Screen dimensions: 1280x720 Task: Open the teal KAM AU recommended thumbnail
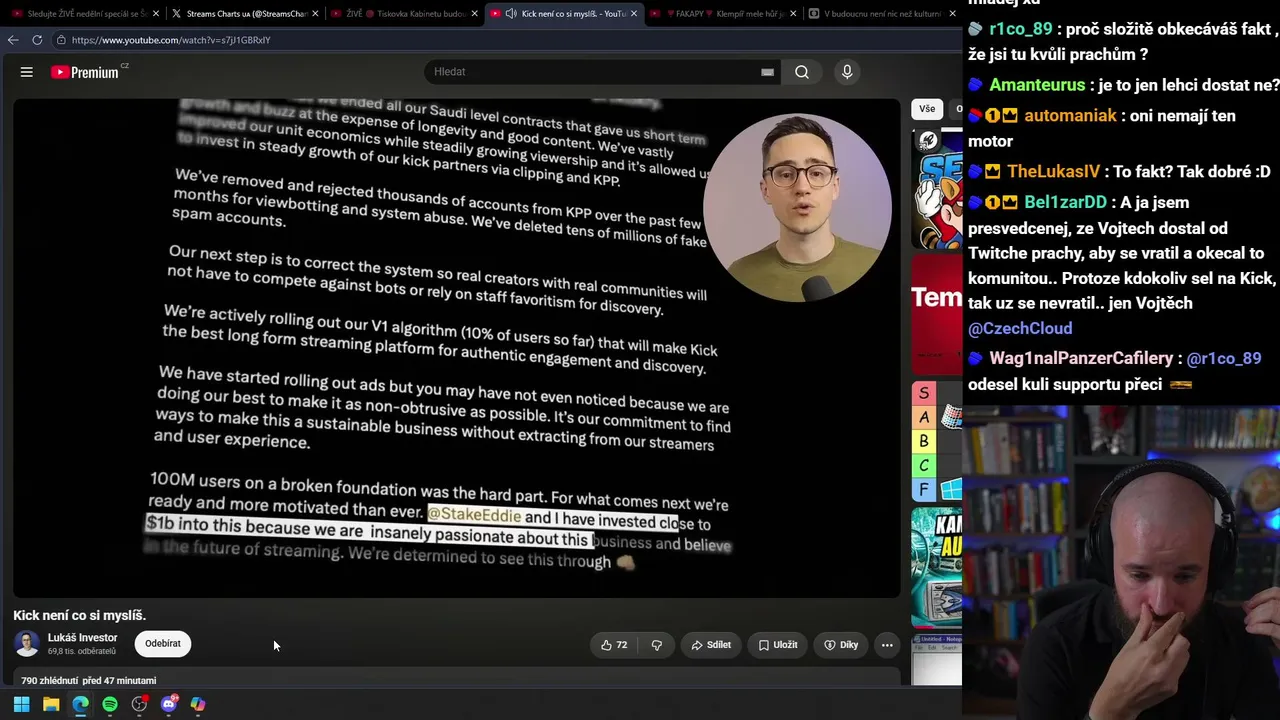click(x=937, y=566)
